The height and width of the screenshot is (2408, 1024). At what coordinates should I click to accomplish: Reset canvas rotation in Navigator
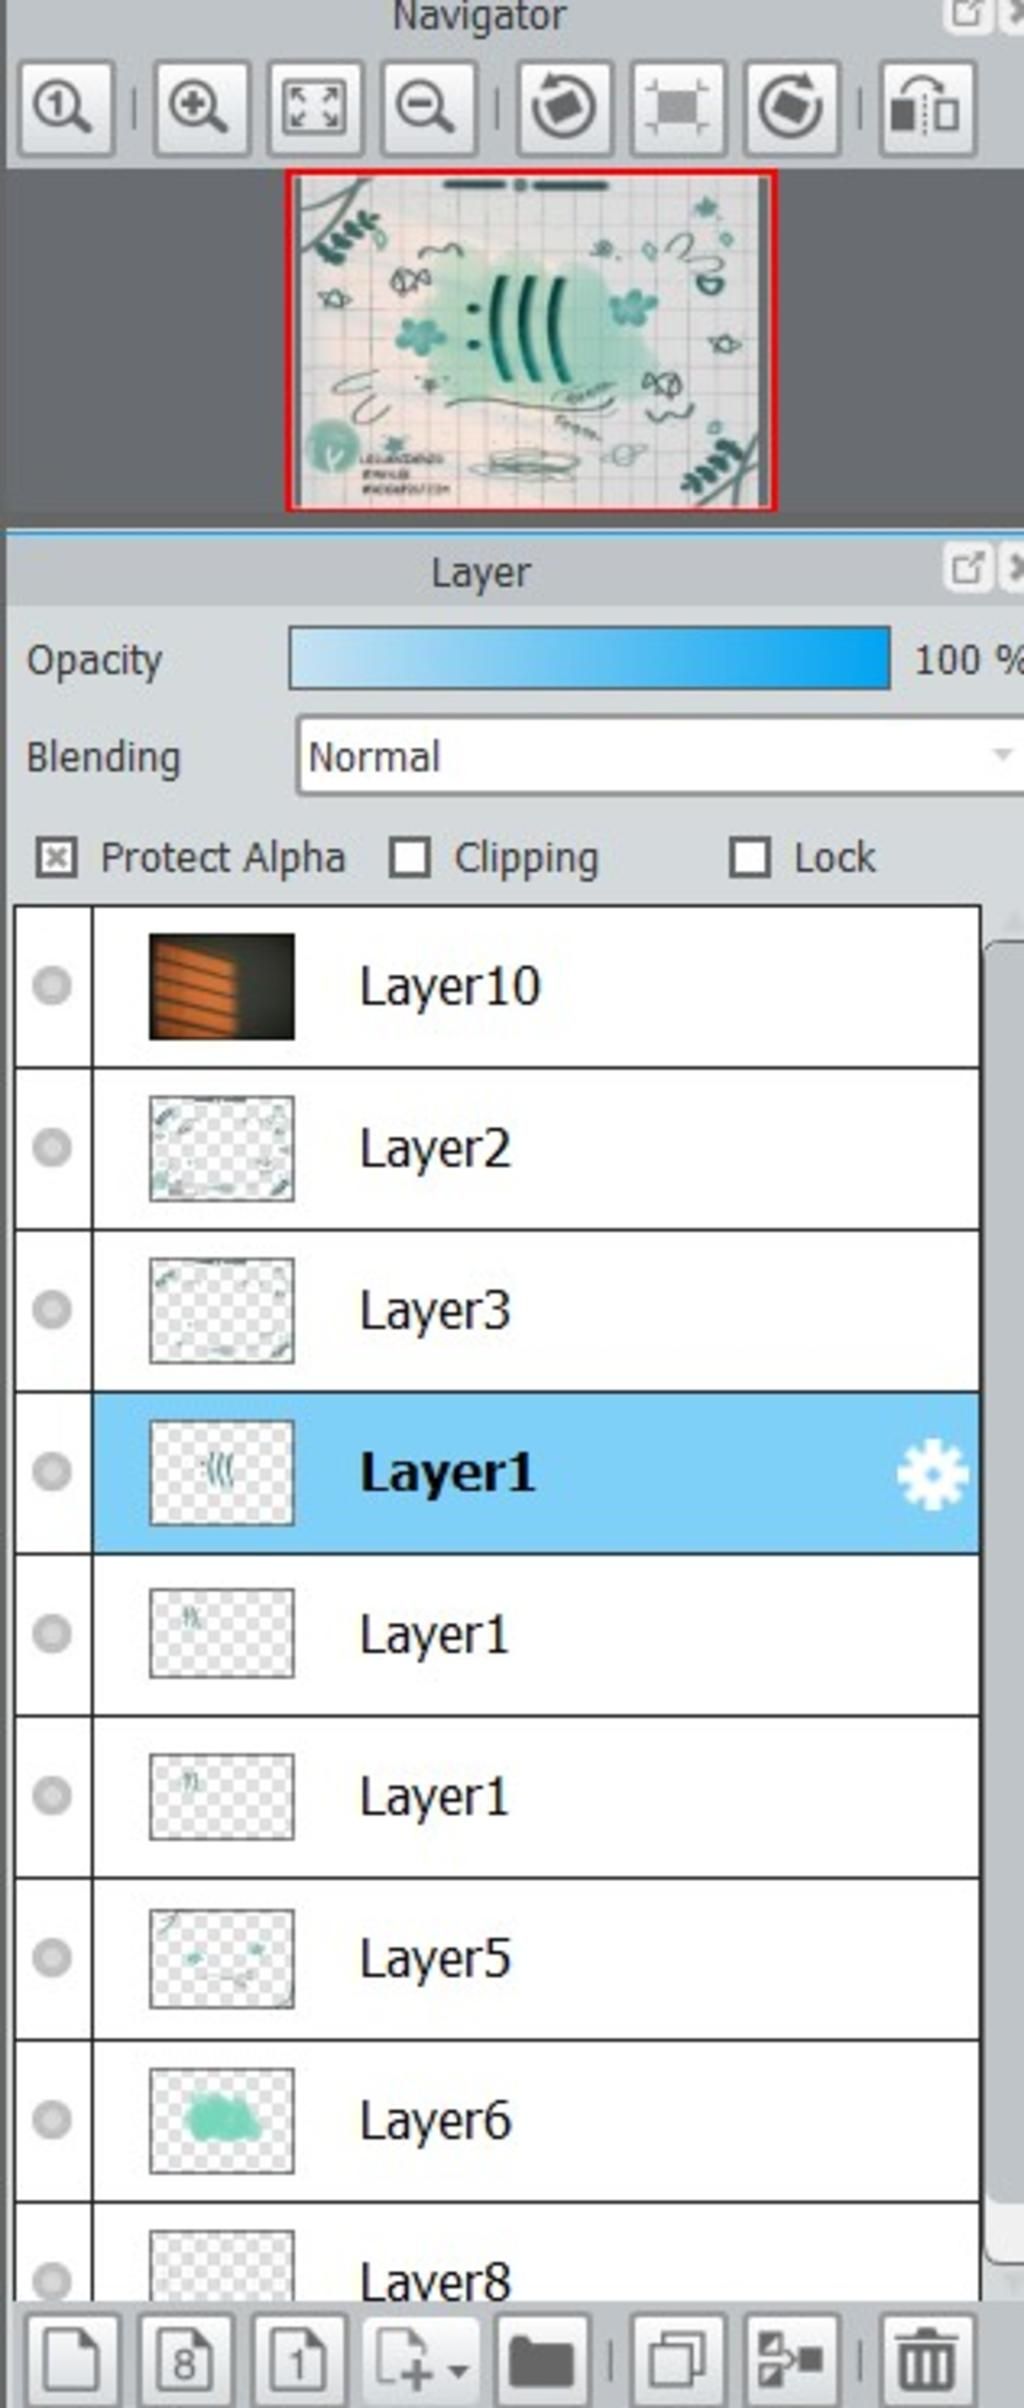pos(678,108)
